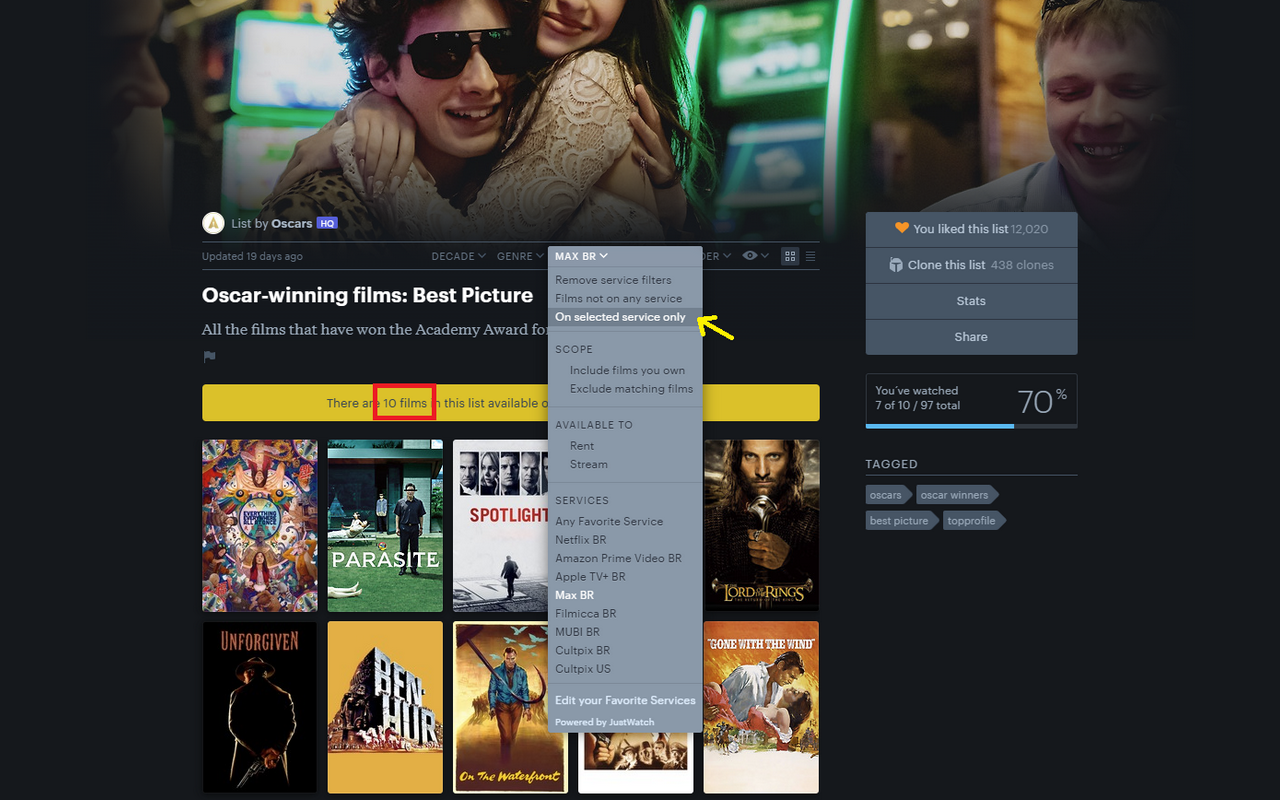Click the Oscars profile avatar icon
The height and width of the screenshot is (800, 1280).
click(213, 223)
